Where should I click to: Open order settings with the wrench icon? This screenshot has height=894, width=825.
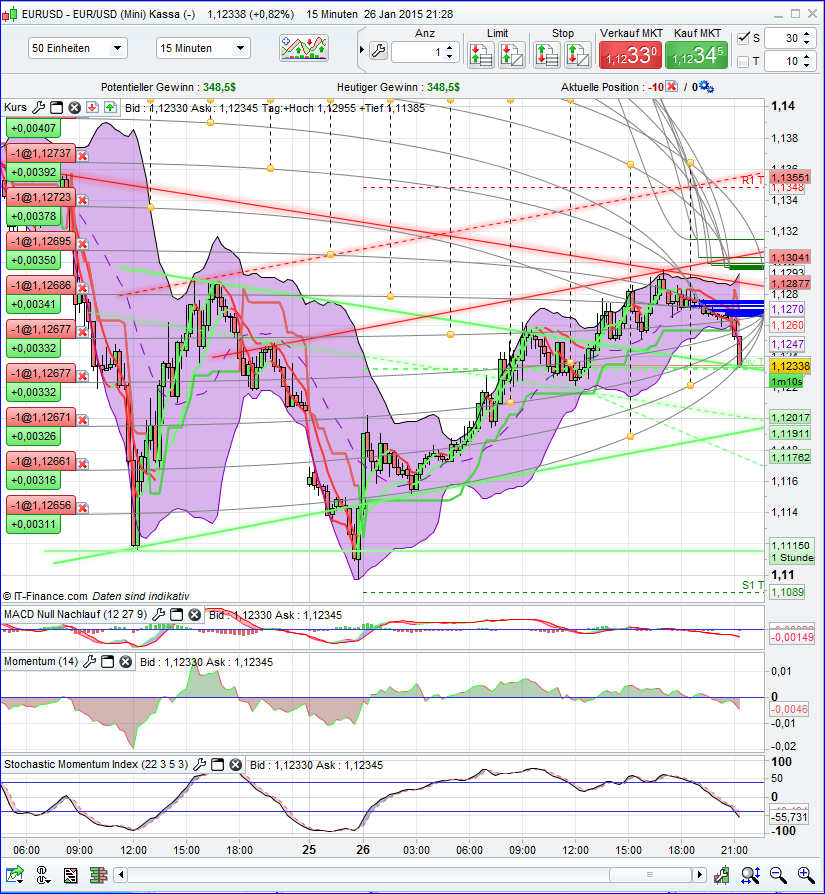[x=380, y=48]
